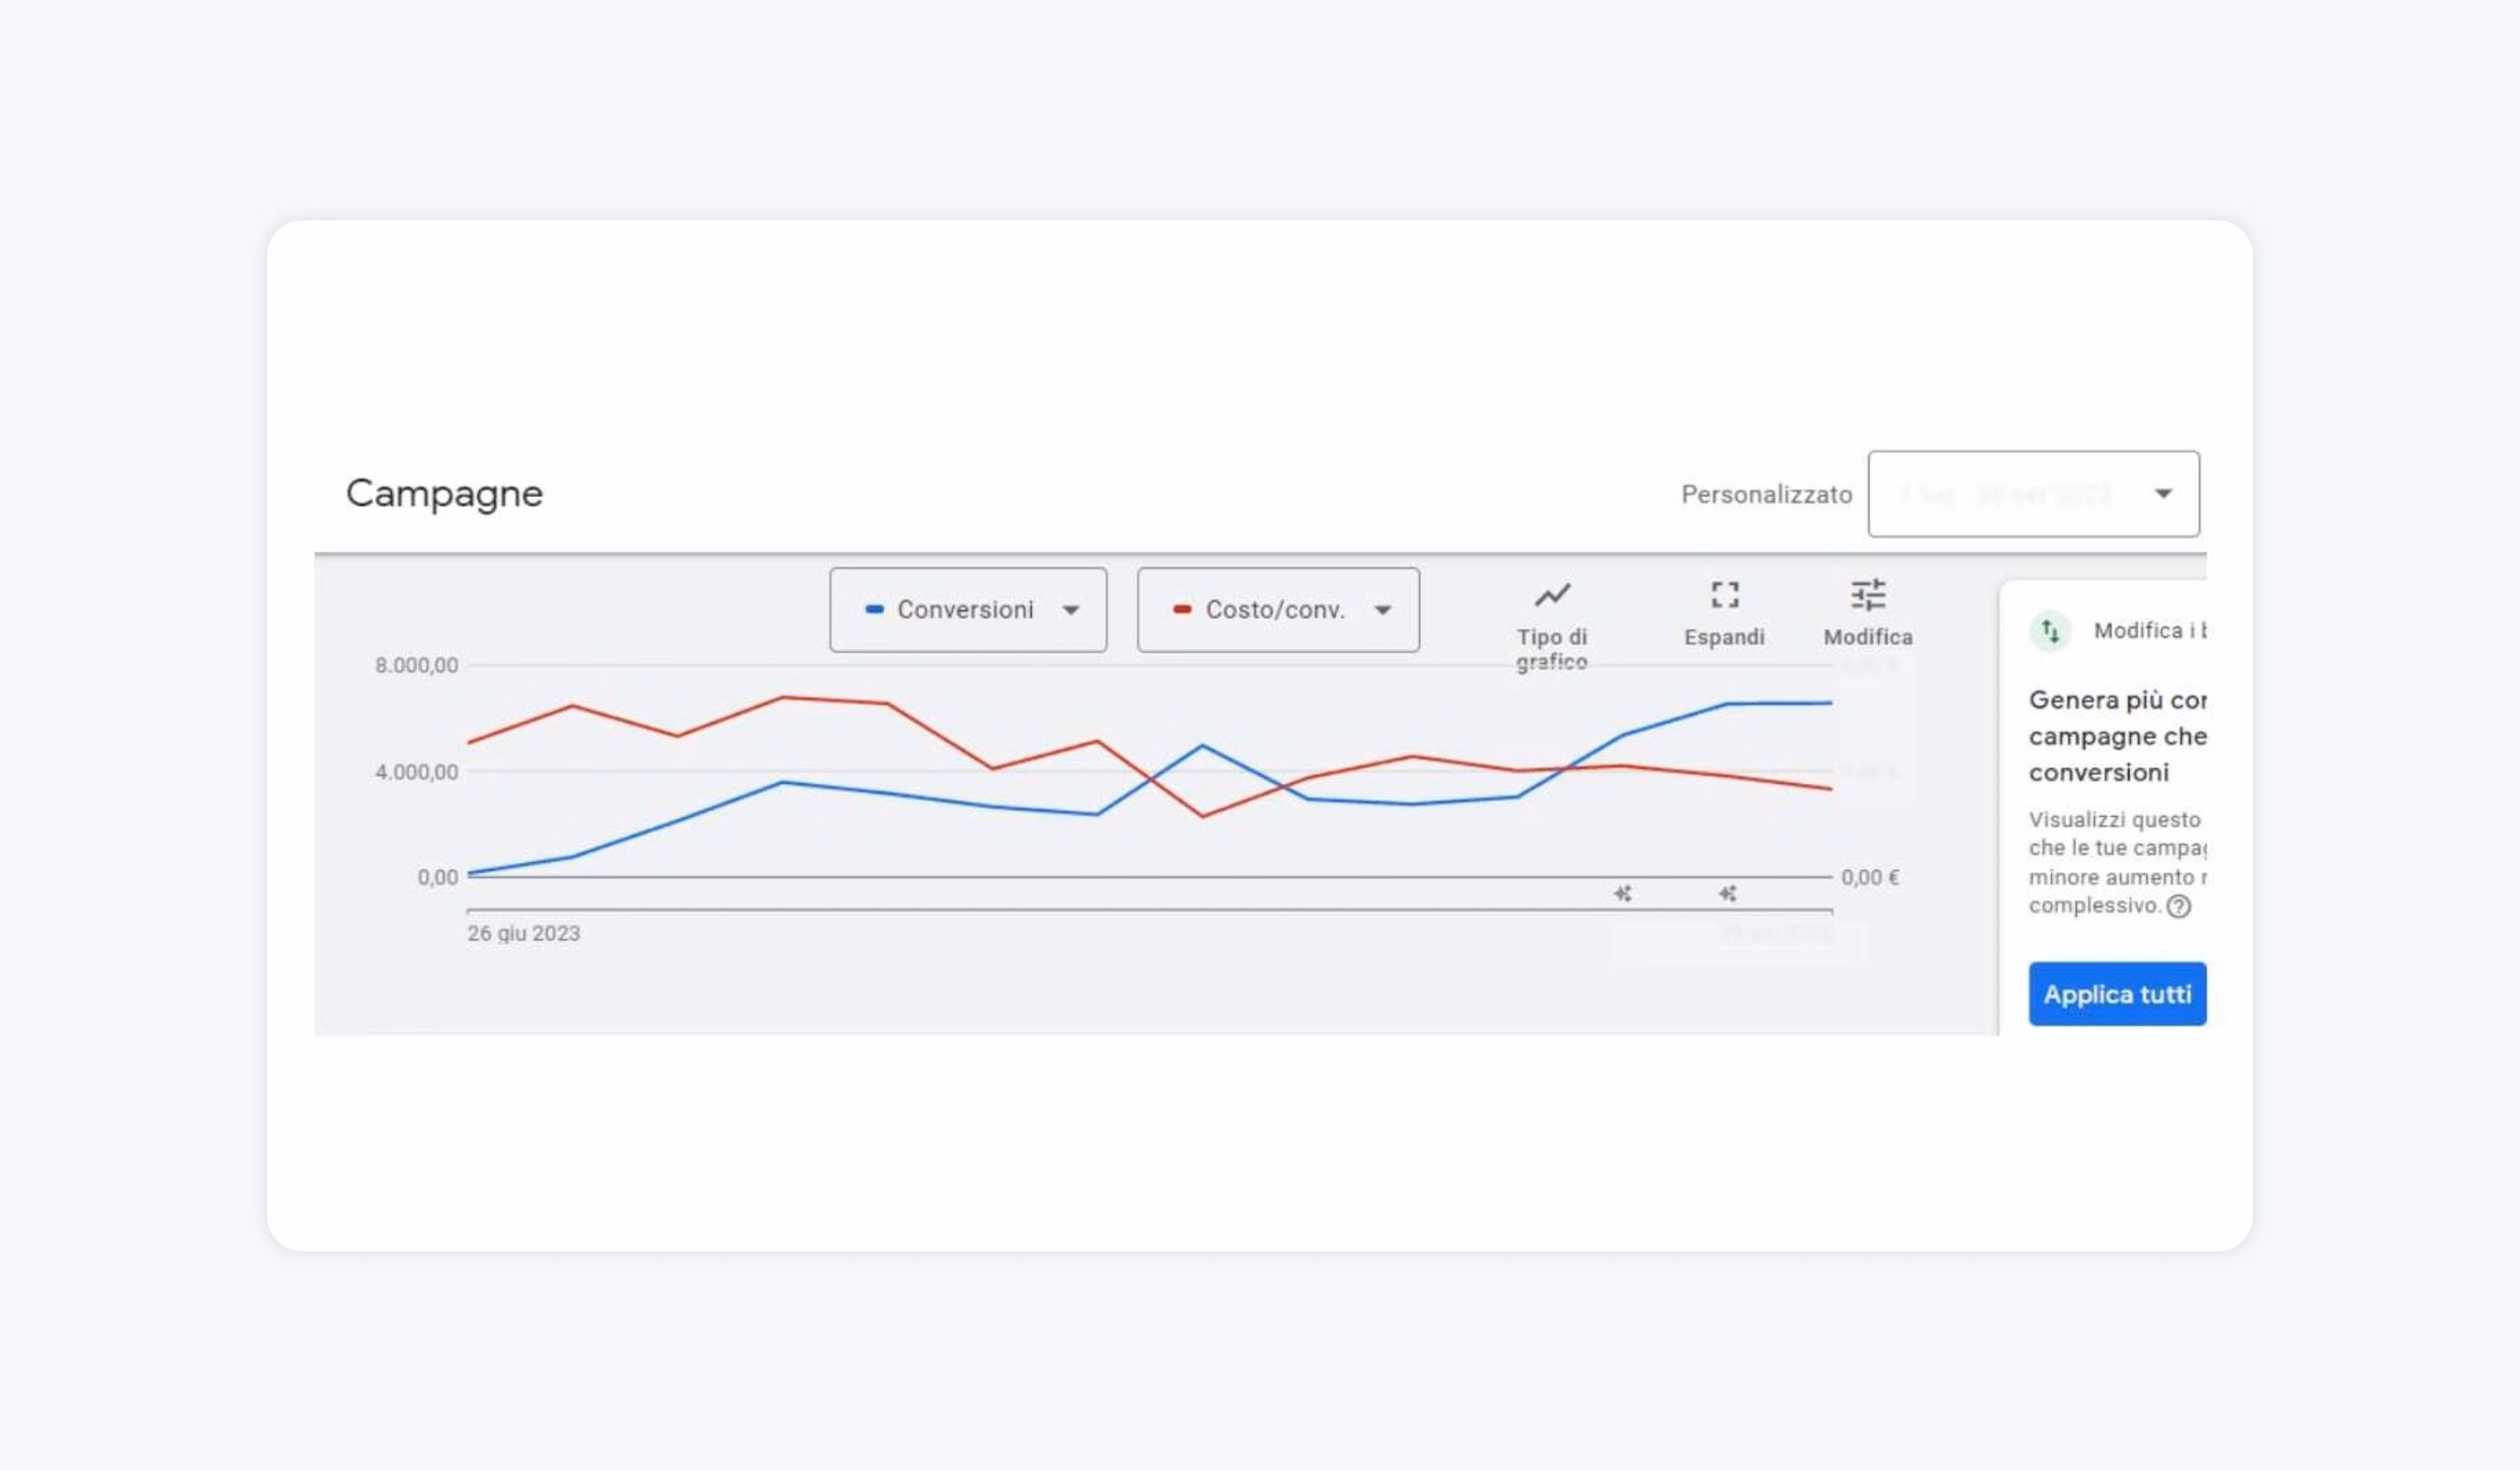Image resolution: width=2520 pixels, height=1470 pixels.
Task: Click the Espandi fullscreen icon
Action: click(1724, 595)
